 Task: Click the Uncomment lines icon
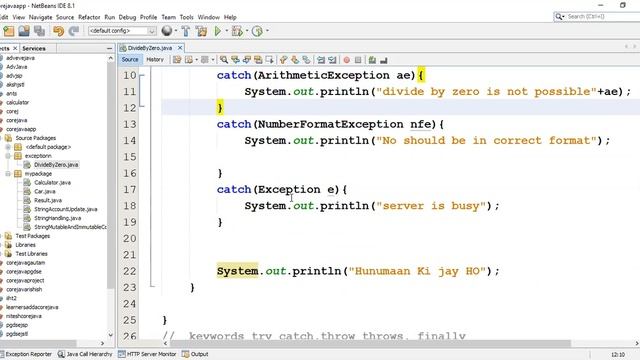pos(383,60)
